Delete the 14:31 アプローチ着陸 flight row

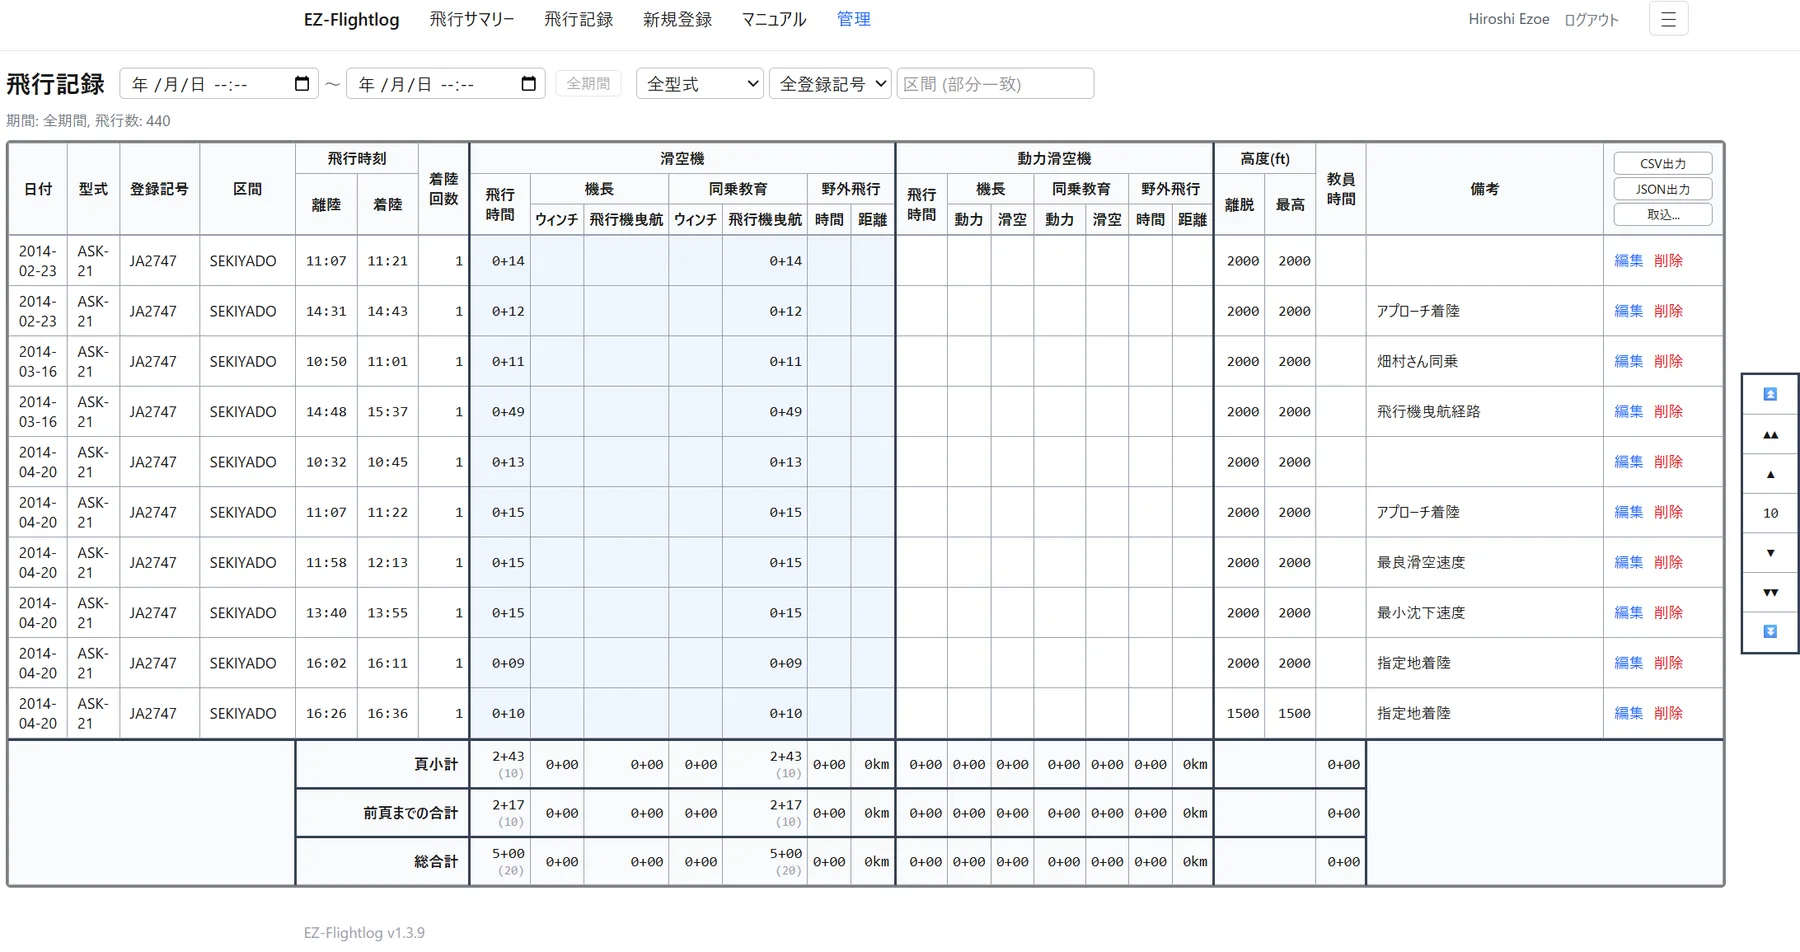click(x=1668, y=311)
